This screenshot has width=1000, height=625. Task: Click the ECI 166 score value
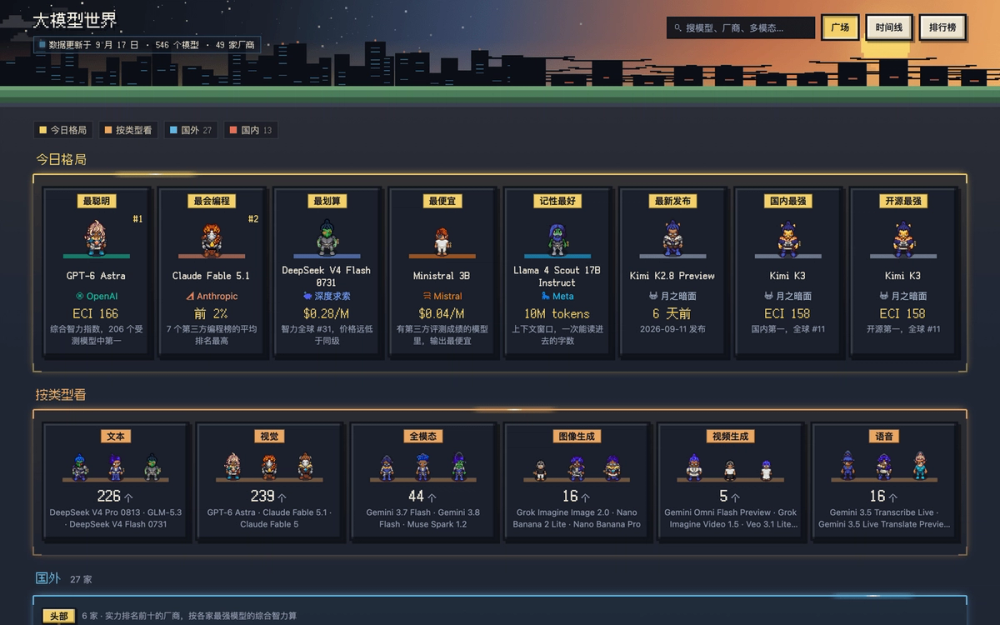(x=96, y=314)
